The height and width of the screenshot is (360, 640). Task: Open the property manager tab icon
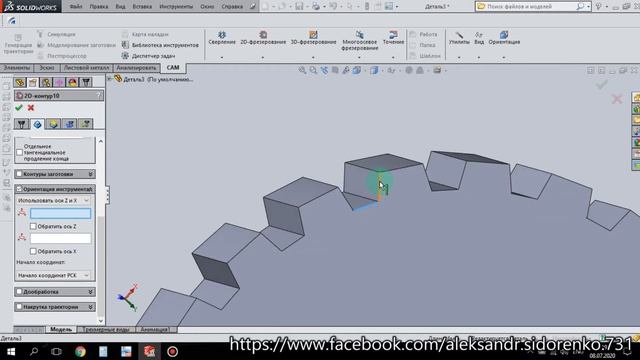pyautogui.click(x=33, y=82)
